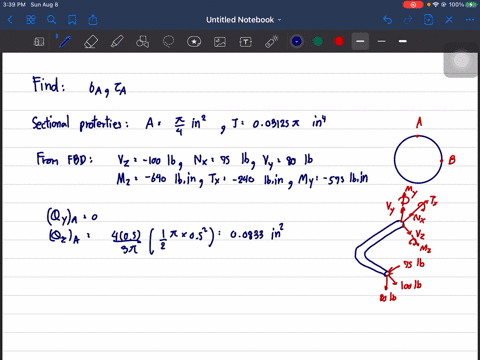480x360 pixels.
Task: Undo the last stroke
Action: pyautogui.click(x=387, y=20)
